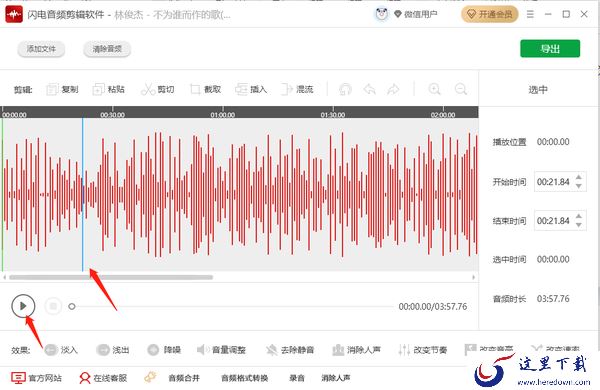
Task: Open the Audio Merge (音频合并) tool
Action: point(184,378)
